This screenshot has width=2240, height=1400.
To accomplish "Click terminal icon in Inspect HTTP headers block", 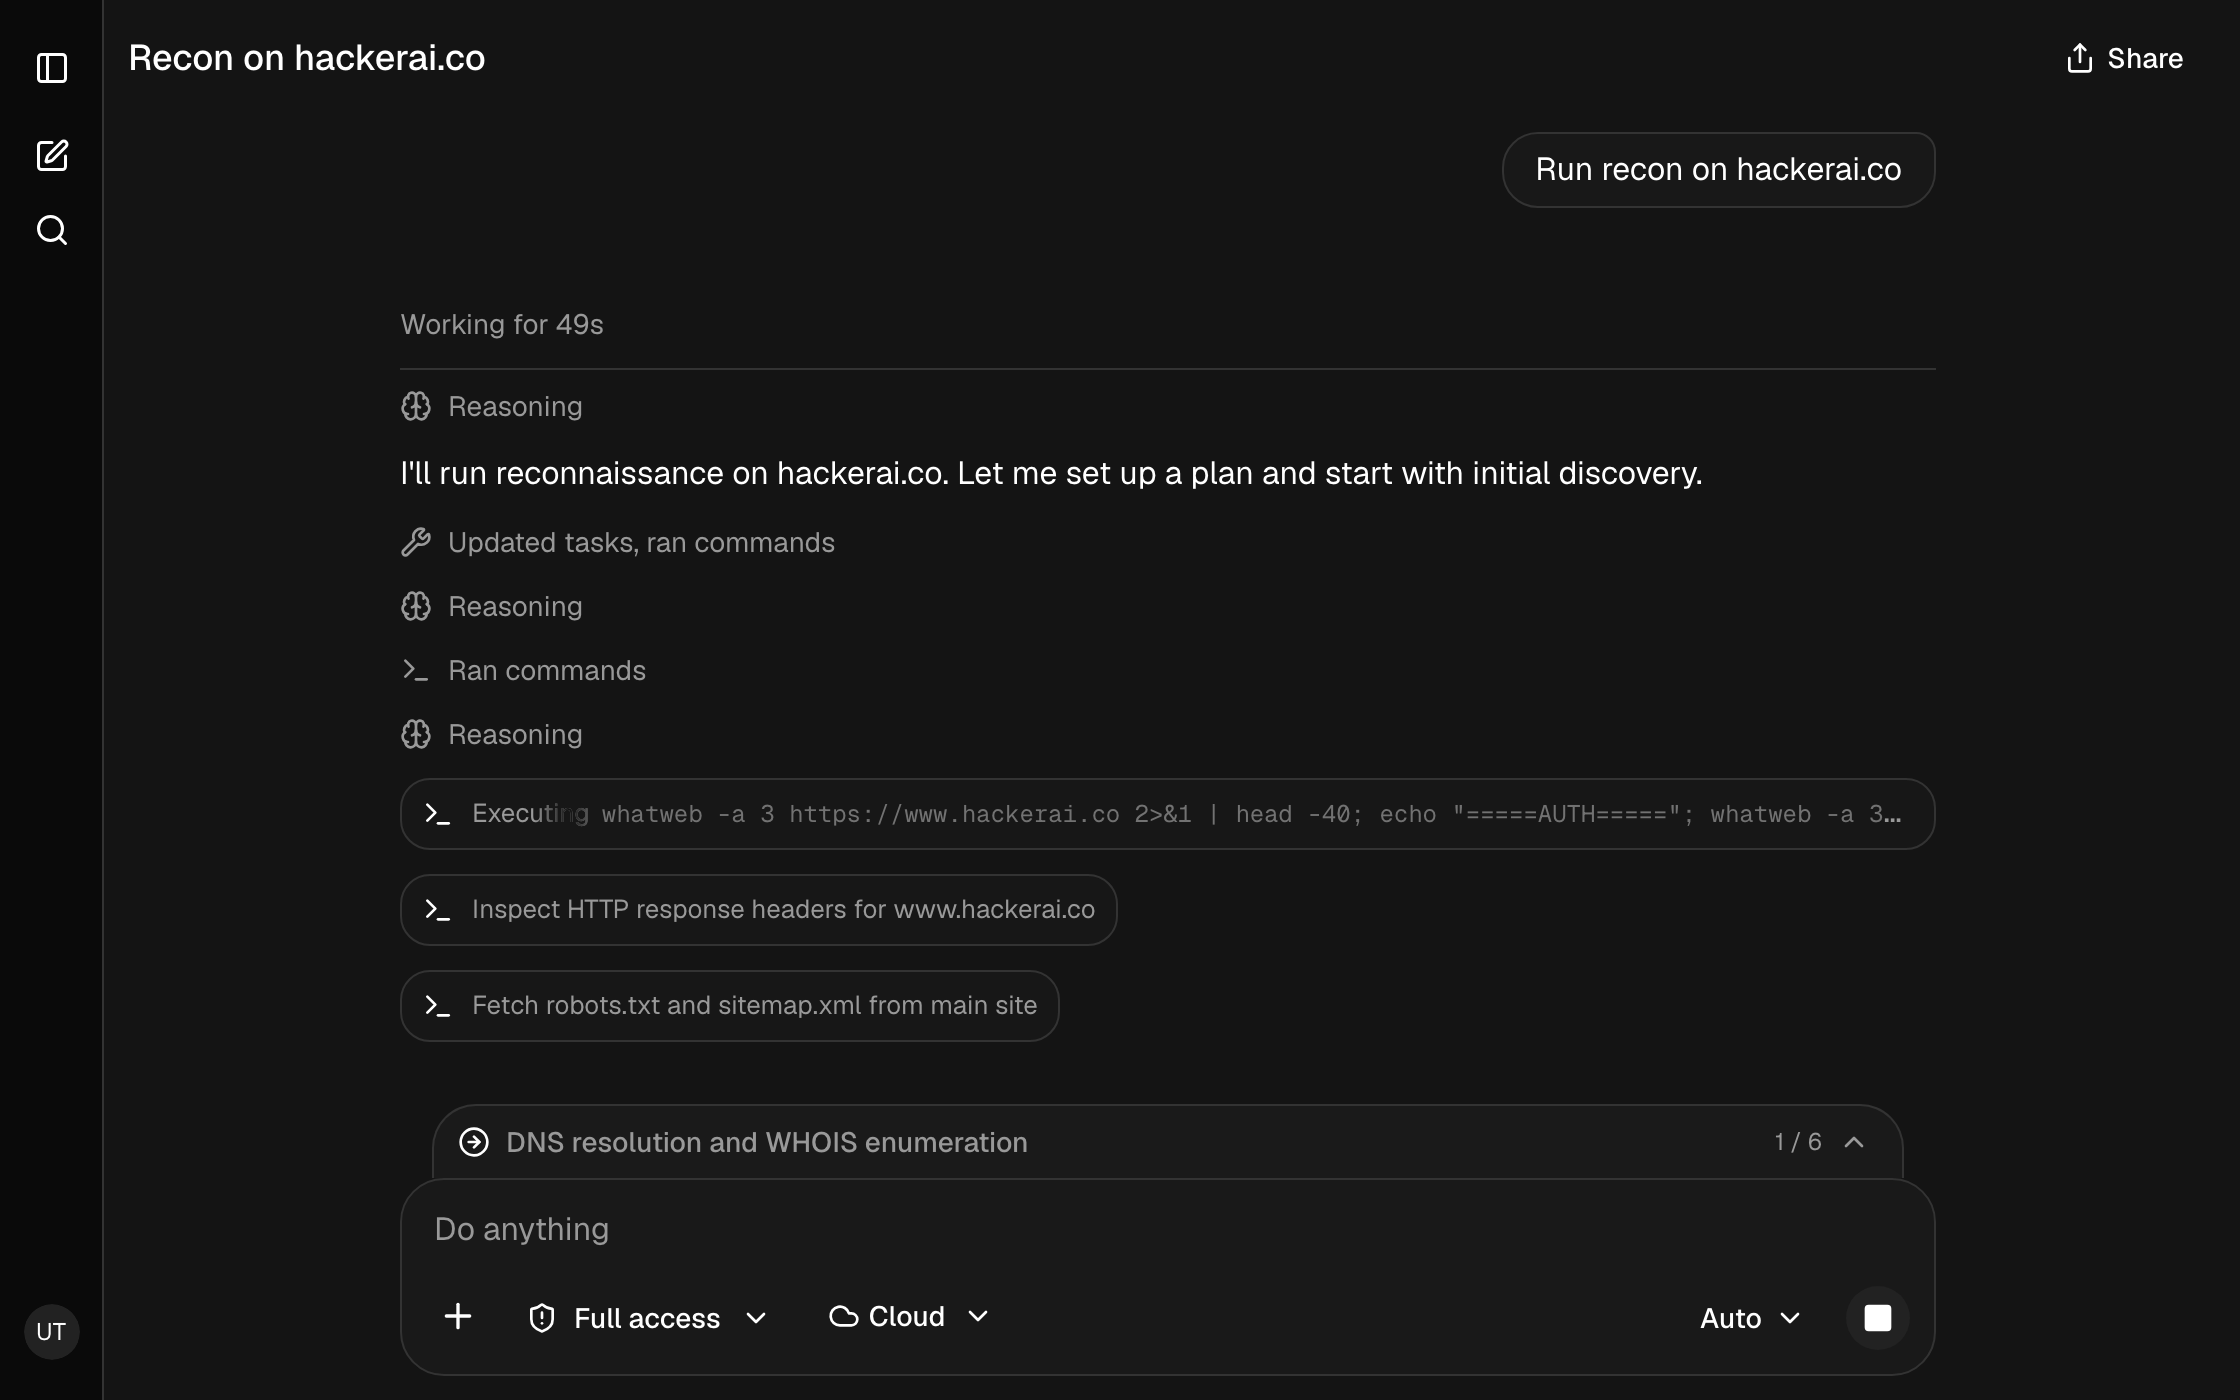I will tap(437, 910).
